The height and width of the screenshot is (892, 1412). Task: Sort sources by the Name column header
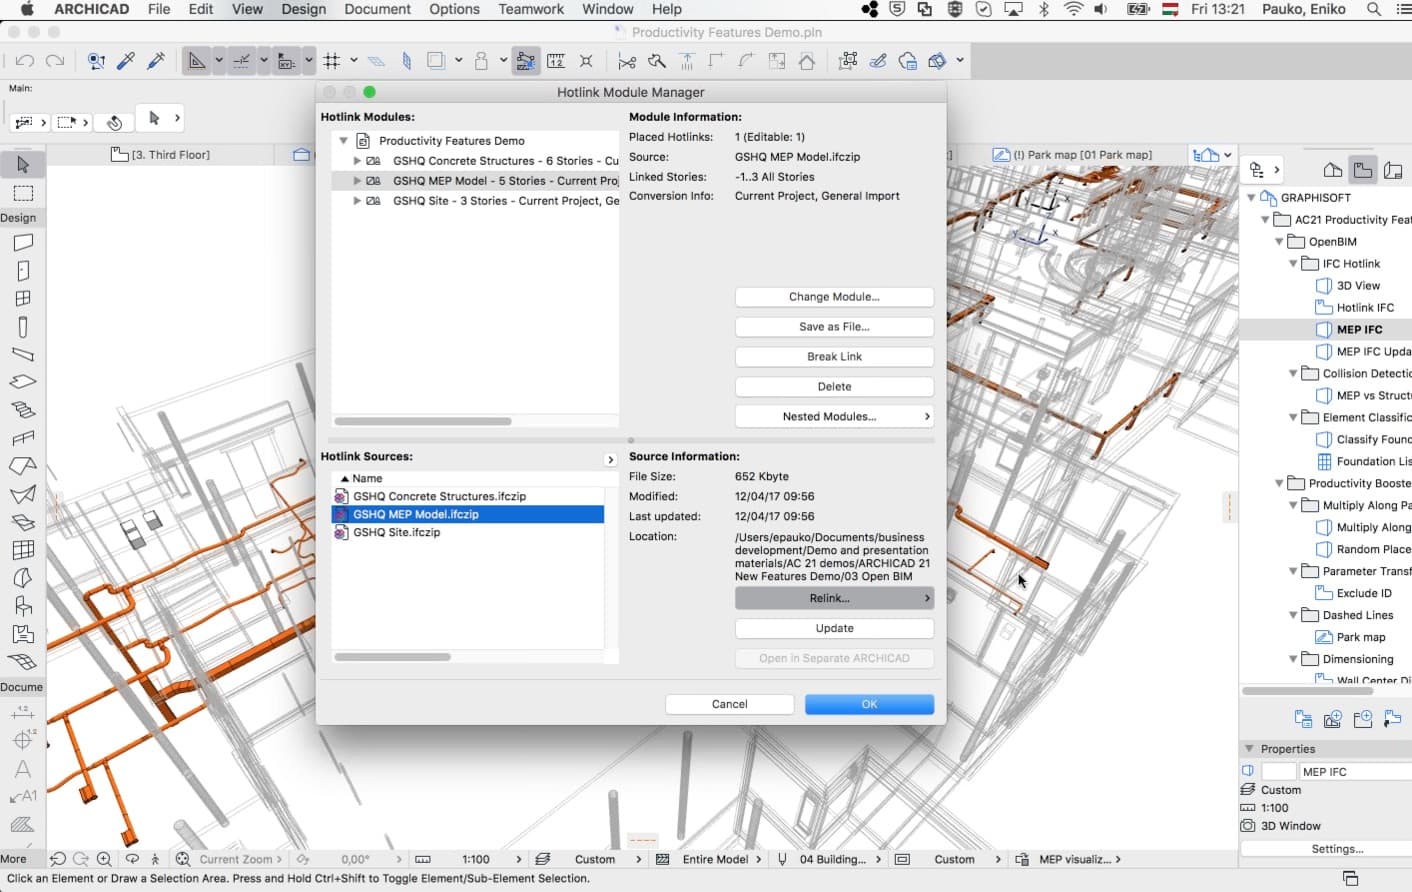tap(468, 478)
